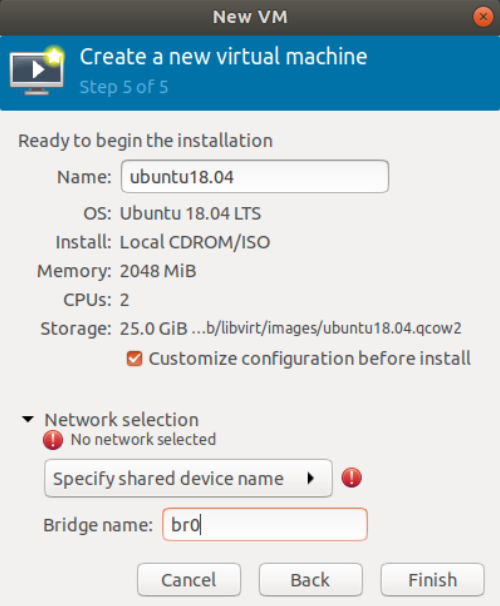Viewport: 500px width, 606px height.
Task: Click the Network selection heading text
Action: (x=121, y=420)
